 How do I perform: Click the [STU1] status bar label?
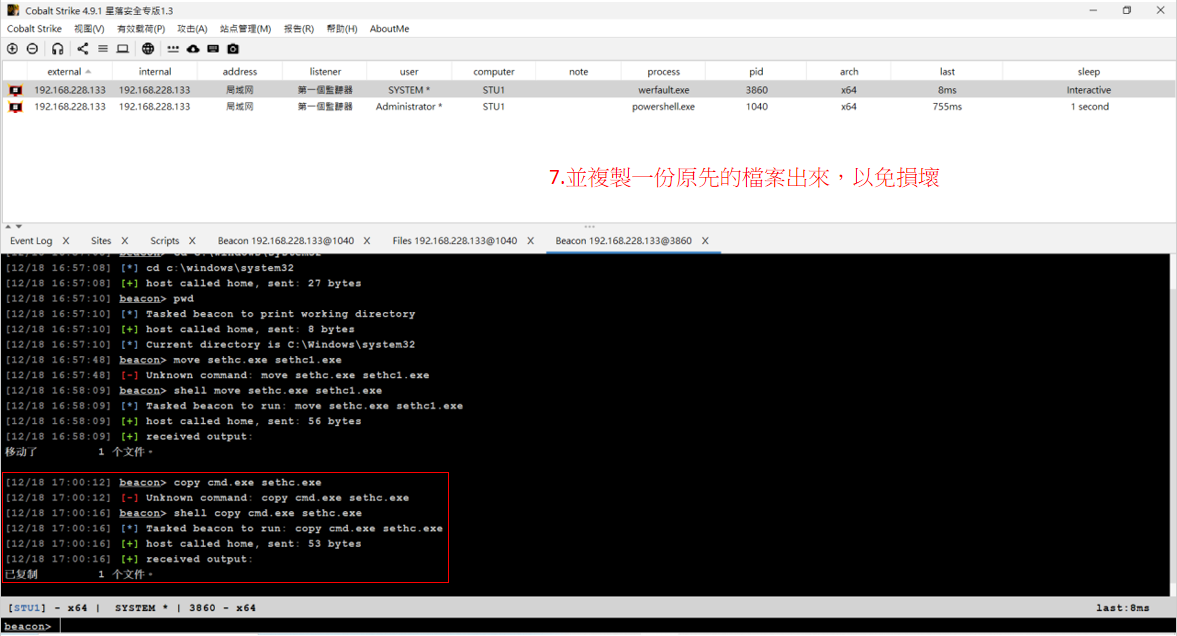pyautogui.click(x=27, y=608)
